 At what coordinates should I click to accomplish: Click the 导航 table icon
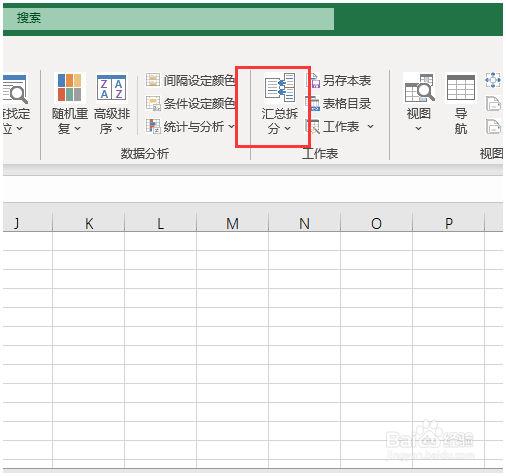pyautogui.click(x=461, y=87)
